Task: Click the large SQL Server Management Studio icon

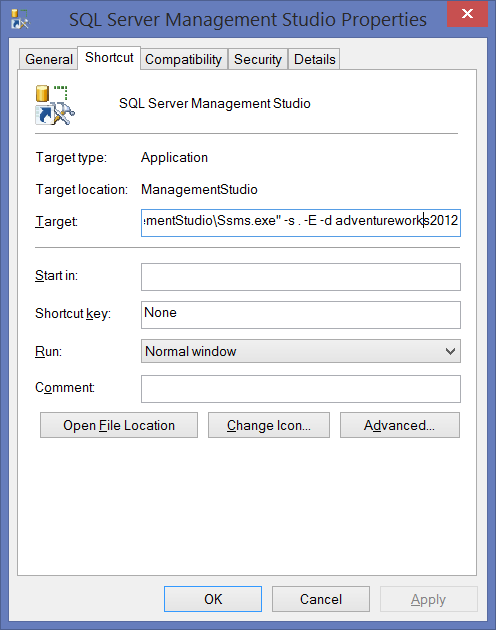Action: [55, 105]
